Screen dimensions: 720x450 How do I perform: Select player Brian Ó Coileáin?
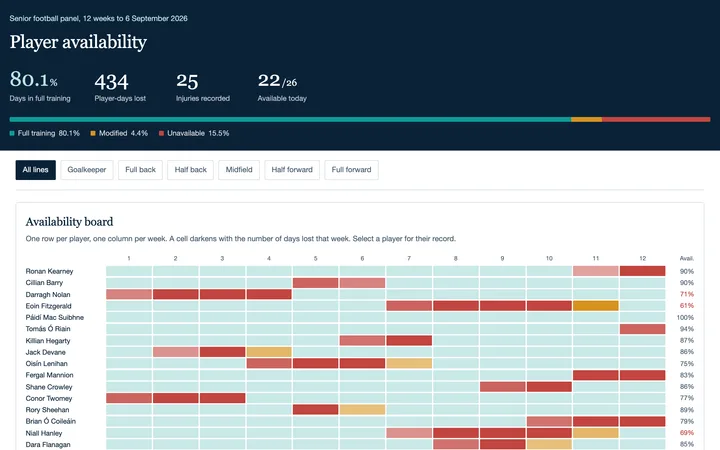tap(51, 421)
